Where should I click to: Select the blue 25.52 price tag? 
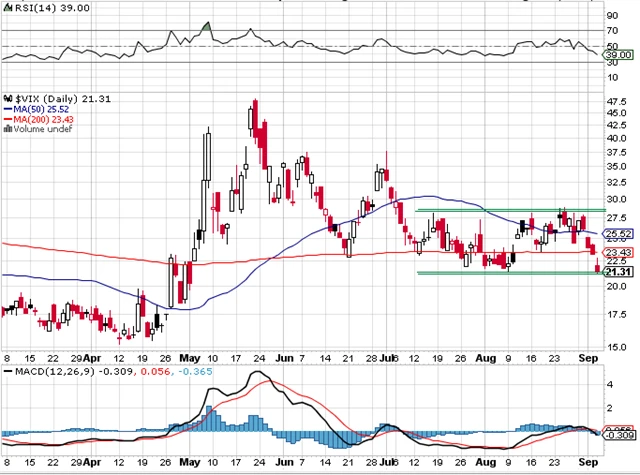click(x=619, y=233)
